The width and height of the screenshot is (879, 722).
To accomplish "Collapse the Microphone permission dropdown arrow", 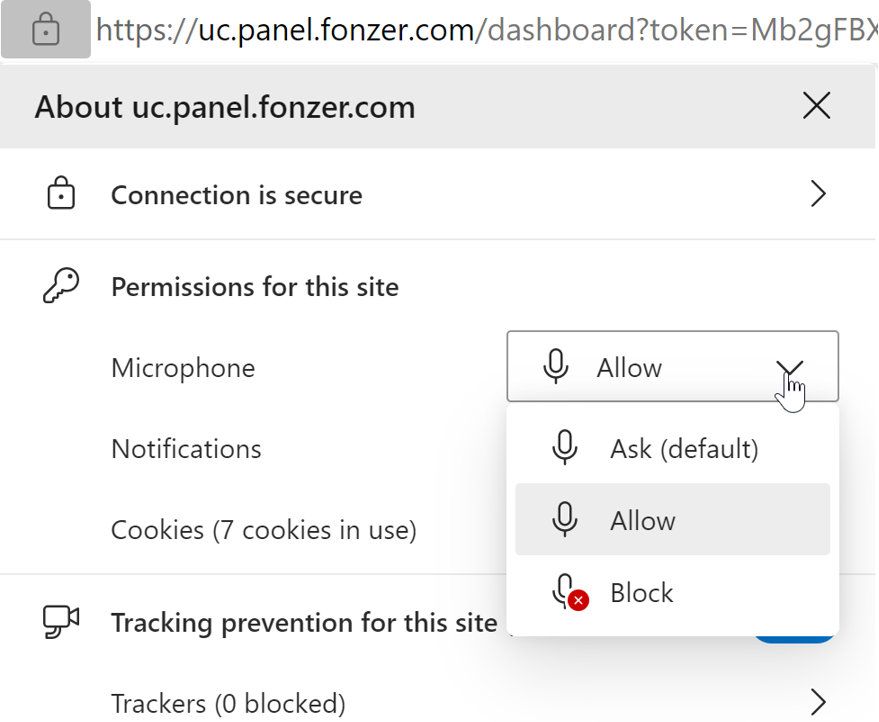I will tap(790, 367).
